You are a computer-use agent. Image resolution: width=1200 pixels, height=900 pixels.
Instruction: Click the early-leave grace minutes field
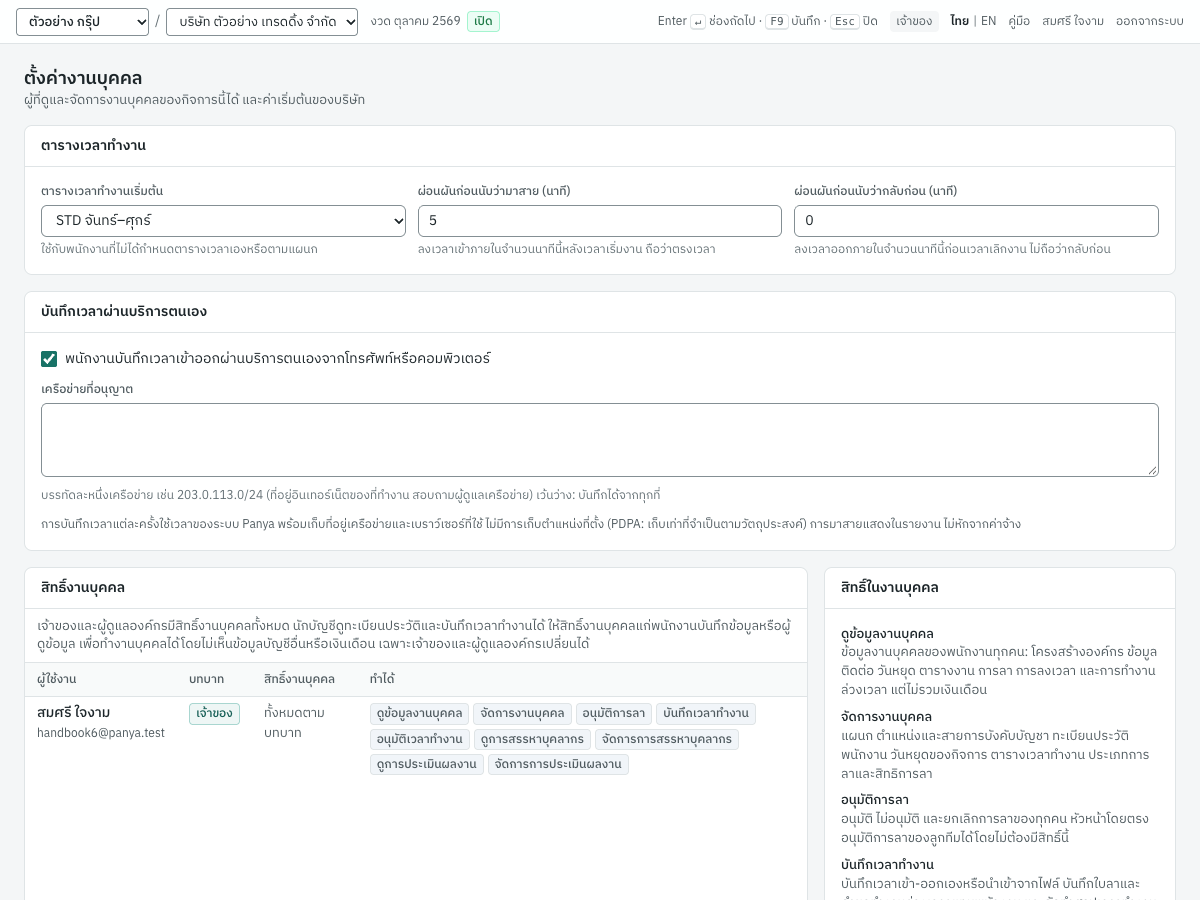tap(976, 221)
